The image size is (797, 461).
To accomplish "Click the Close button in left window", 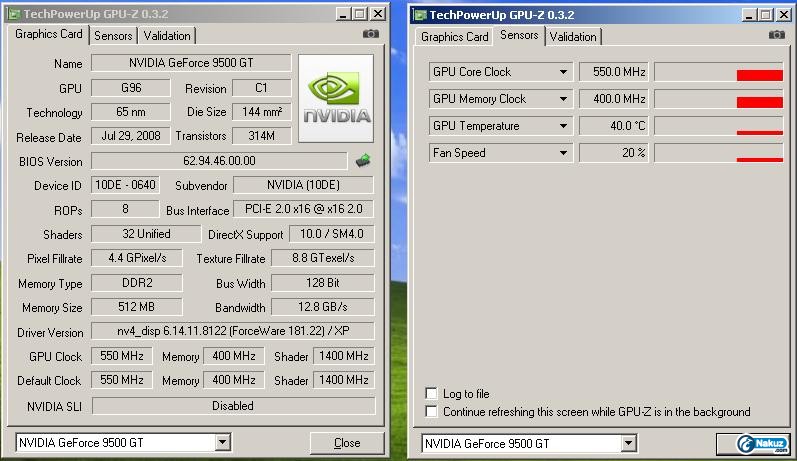I will 347,443.
